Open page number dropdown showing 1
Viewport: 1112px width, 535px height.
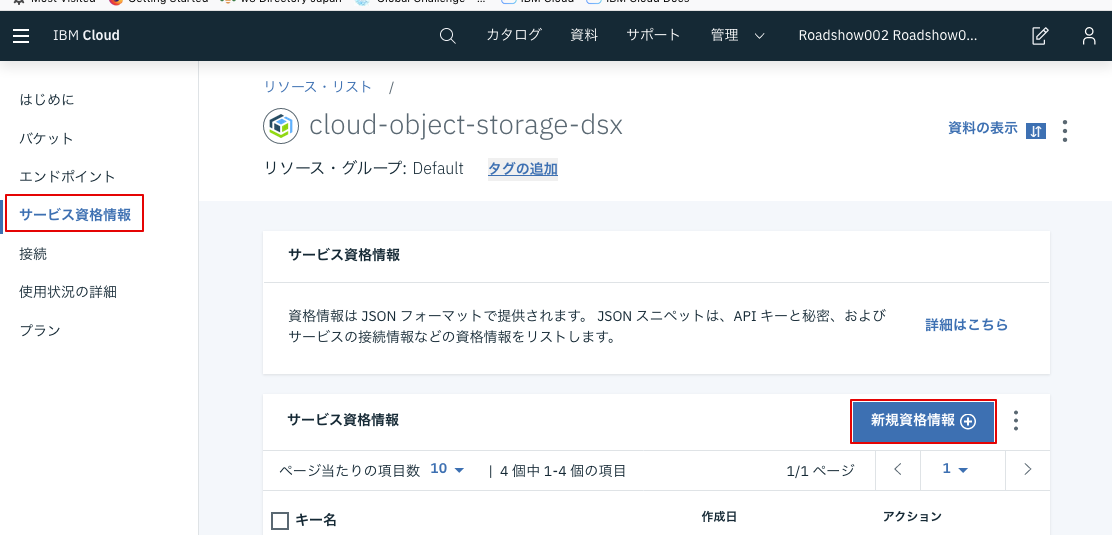(x=955, y=469)
